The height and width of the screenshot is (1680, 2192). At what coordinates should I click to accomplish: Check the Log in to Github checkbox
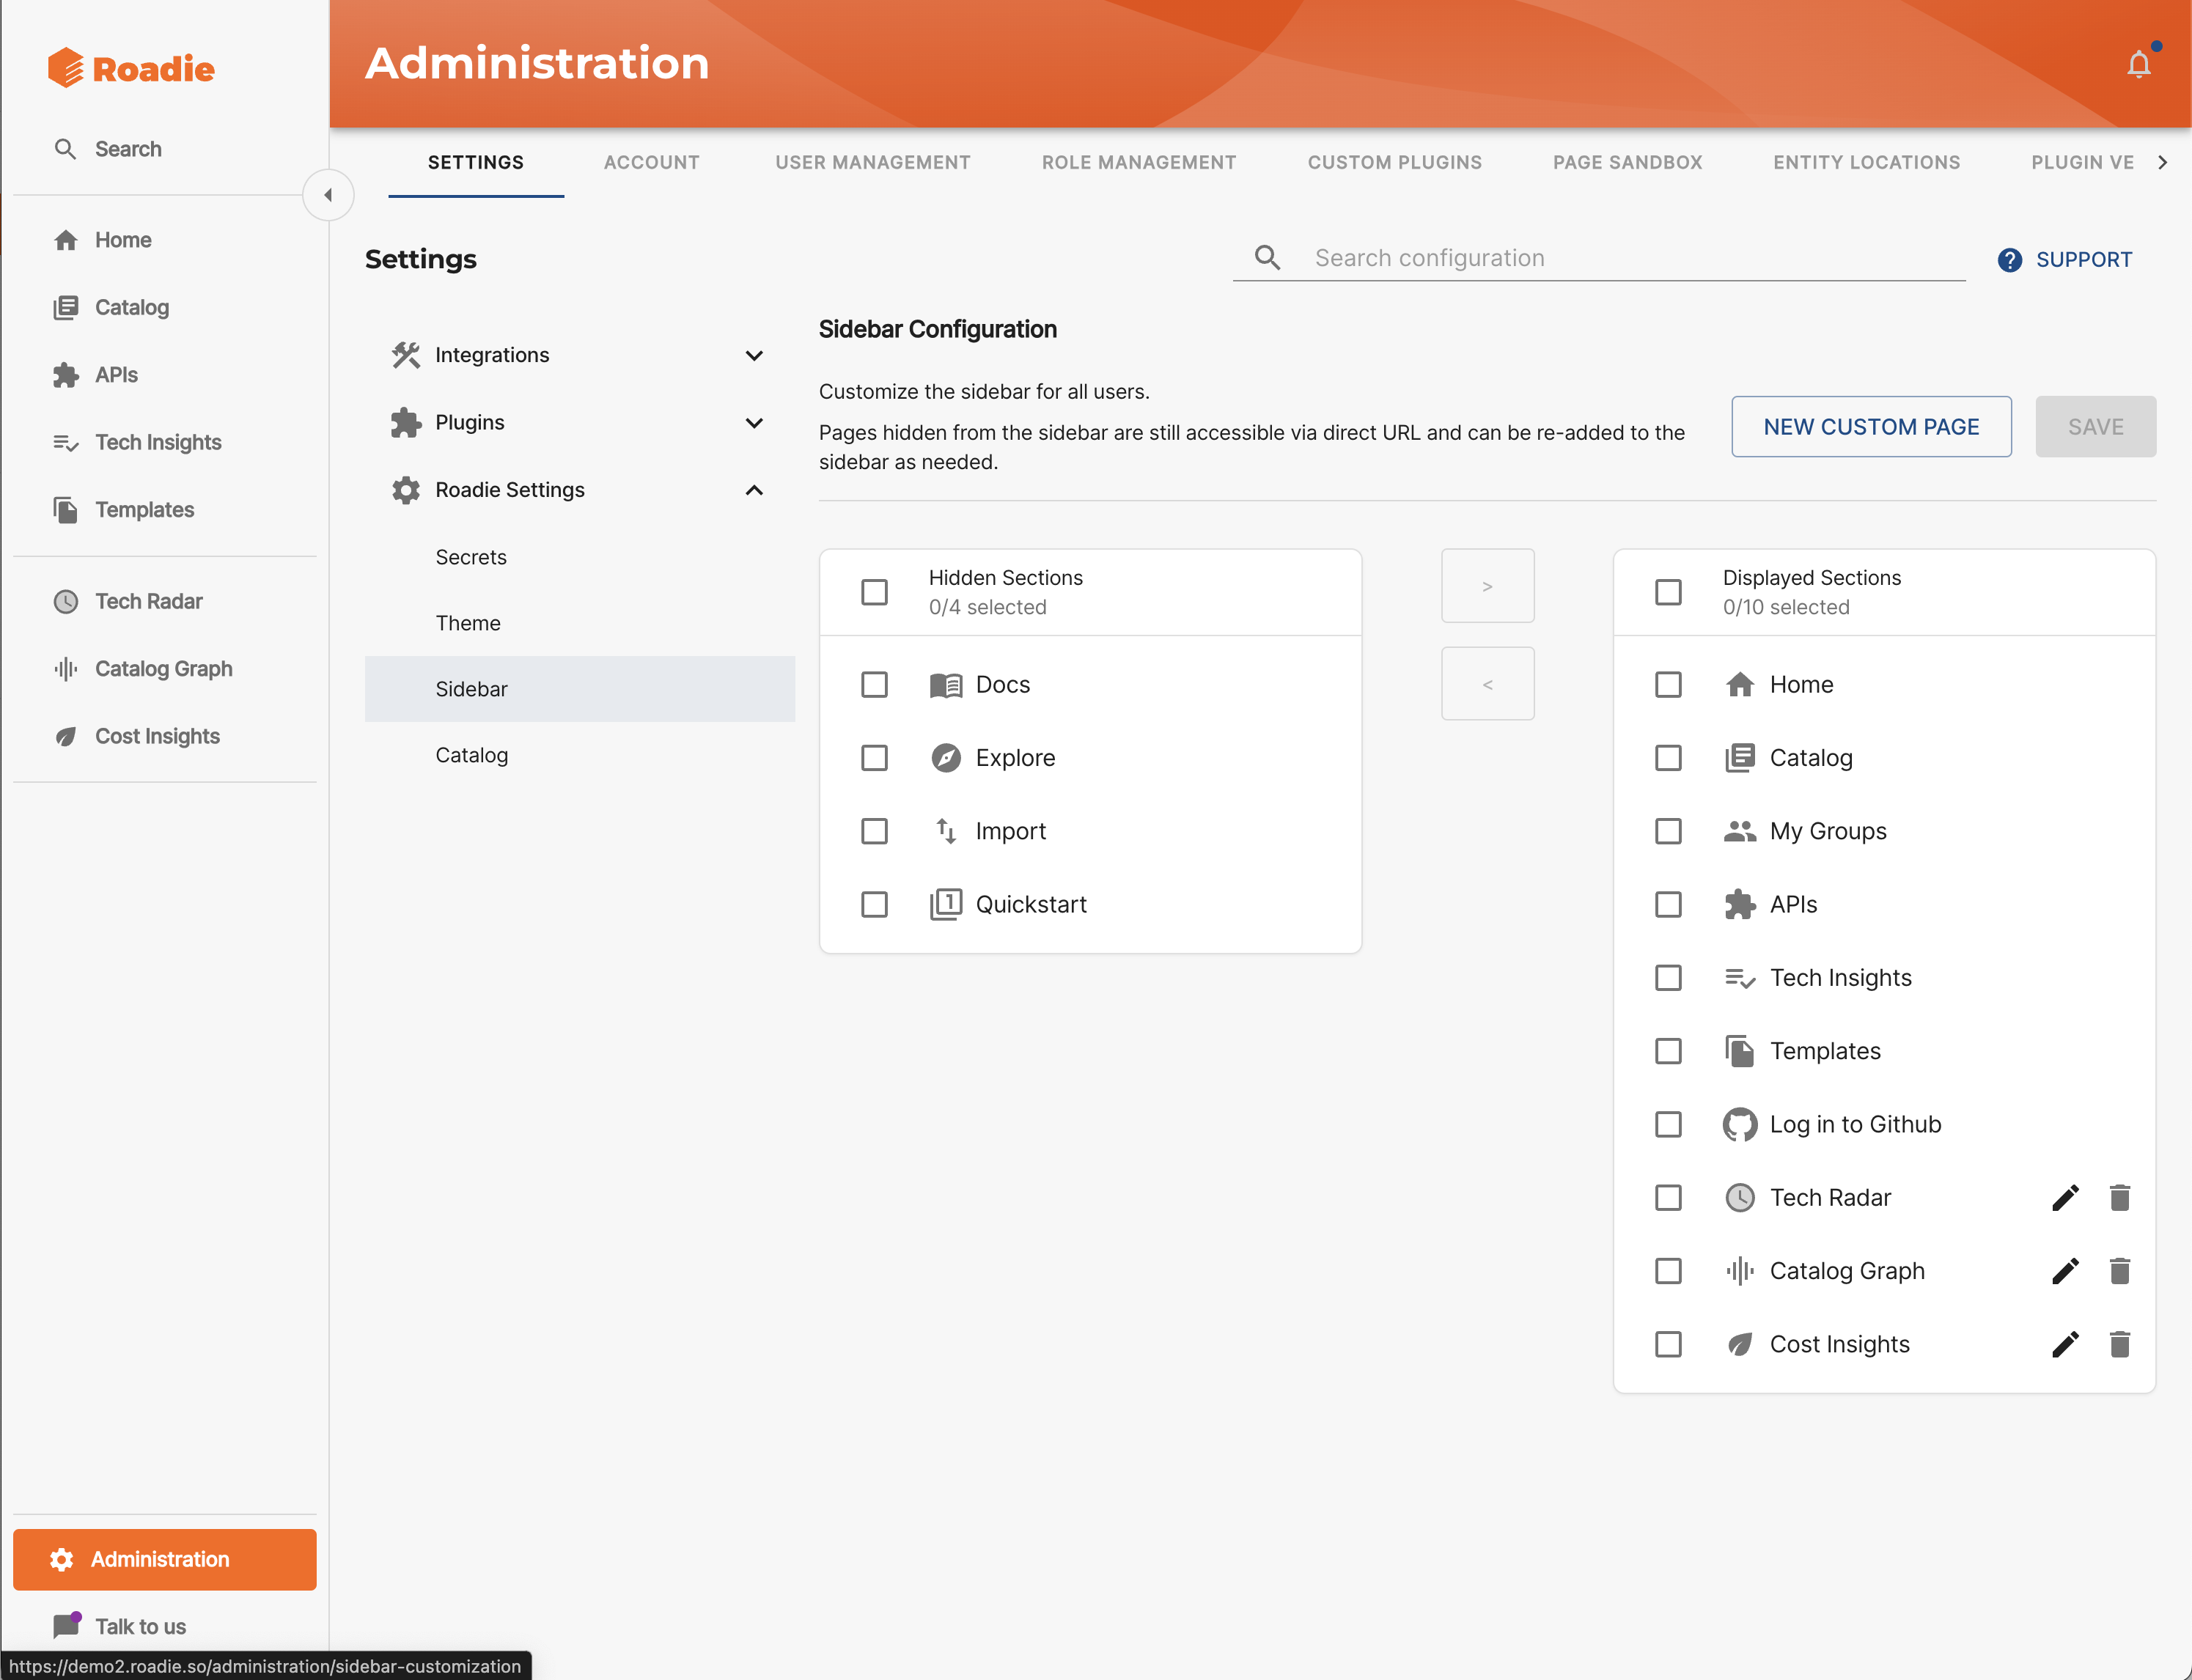(1668, 1124)
